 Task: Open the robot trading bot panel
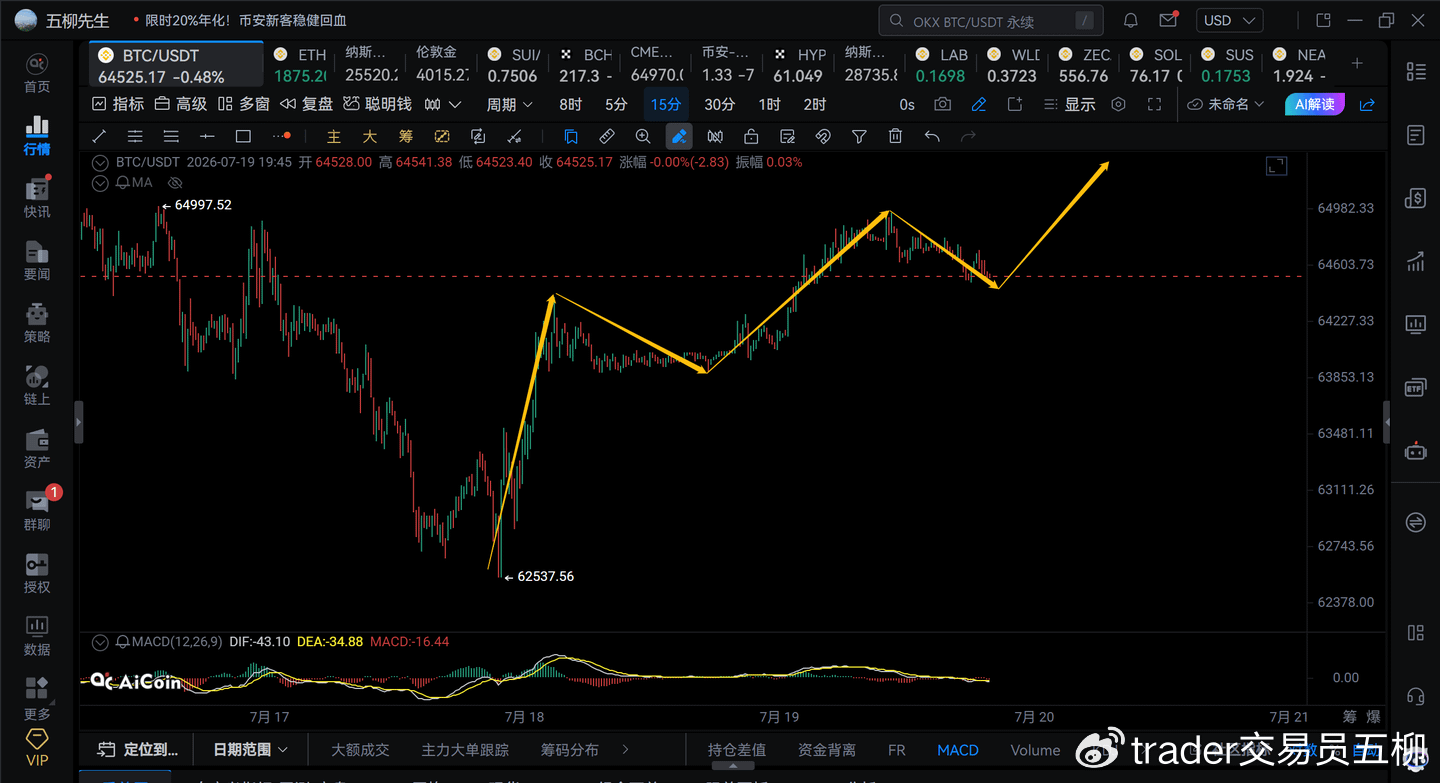(x=1415, y=451)
